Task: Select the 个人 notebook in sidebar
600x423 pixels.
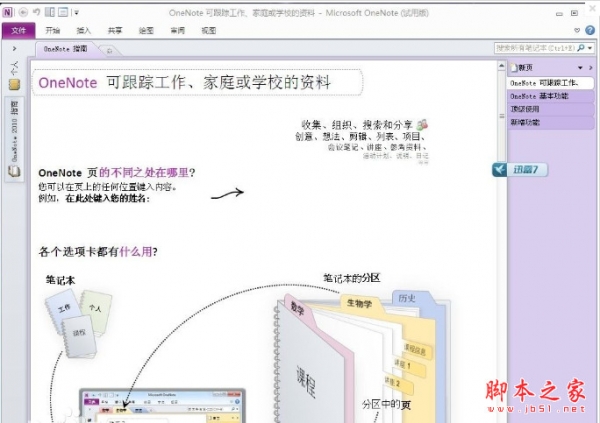Action: 15,75
